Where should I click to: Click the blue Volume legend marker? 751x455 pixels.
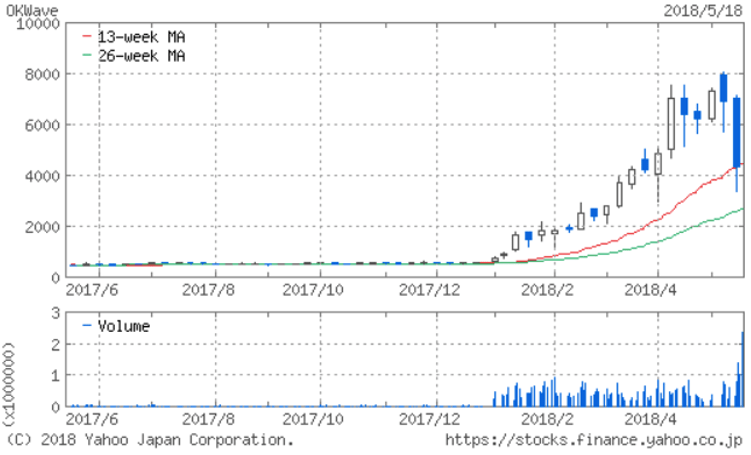[x=87, y=326]
